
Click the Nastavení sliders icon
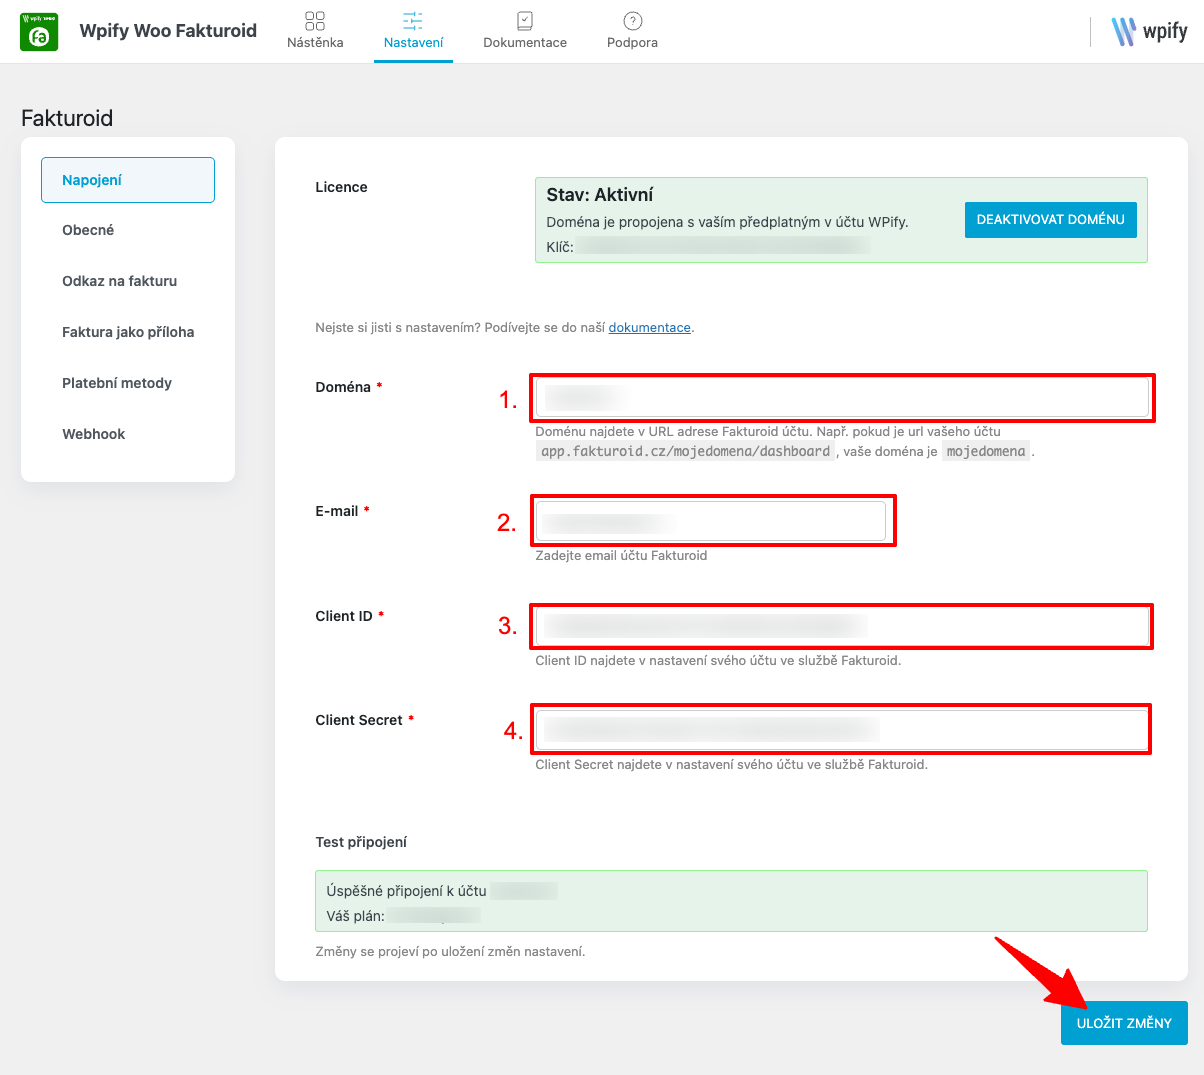(413, 21)
